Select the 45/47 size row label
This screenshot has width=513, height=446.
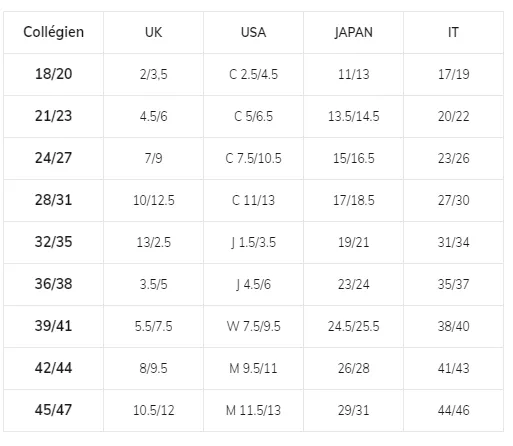pyautogui.click(x=53, y=410)
